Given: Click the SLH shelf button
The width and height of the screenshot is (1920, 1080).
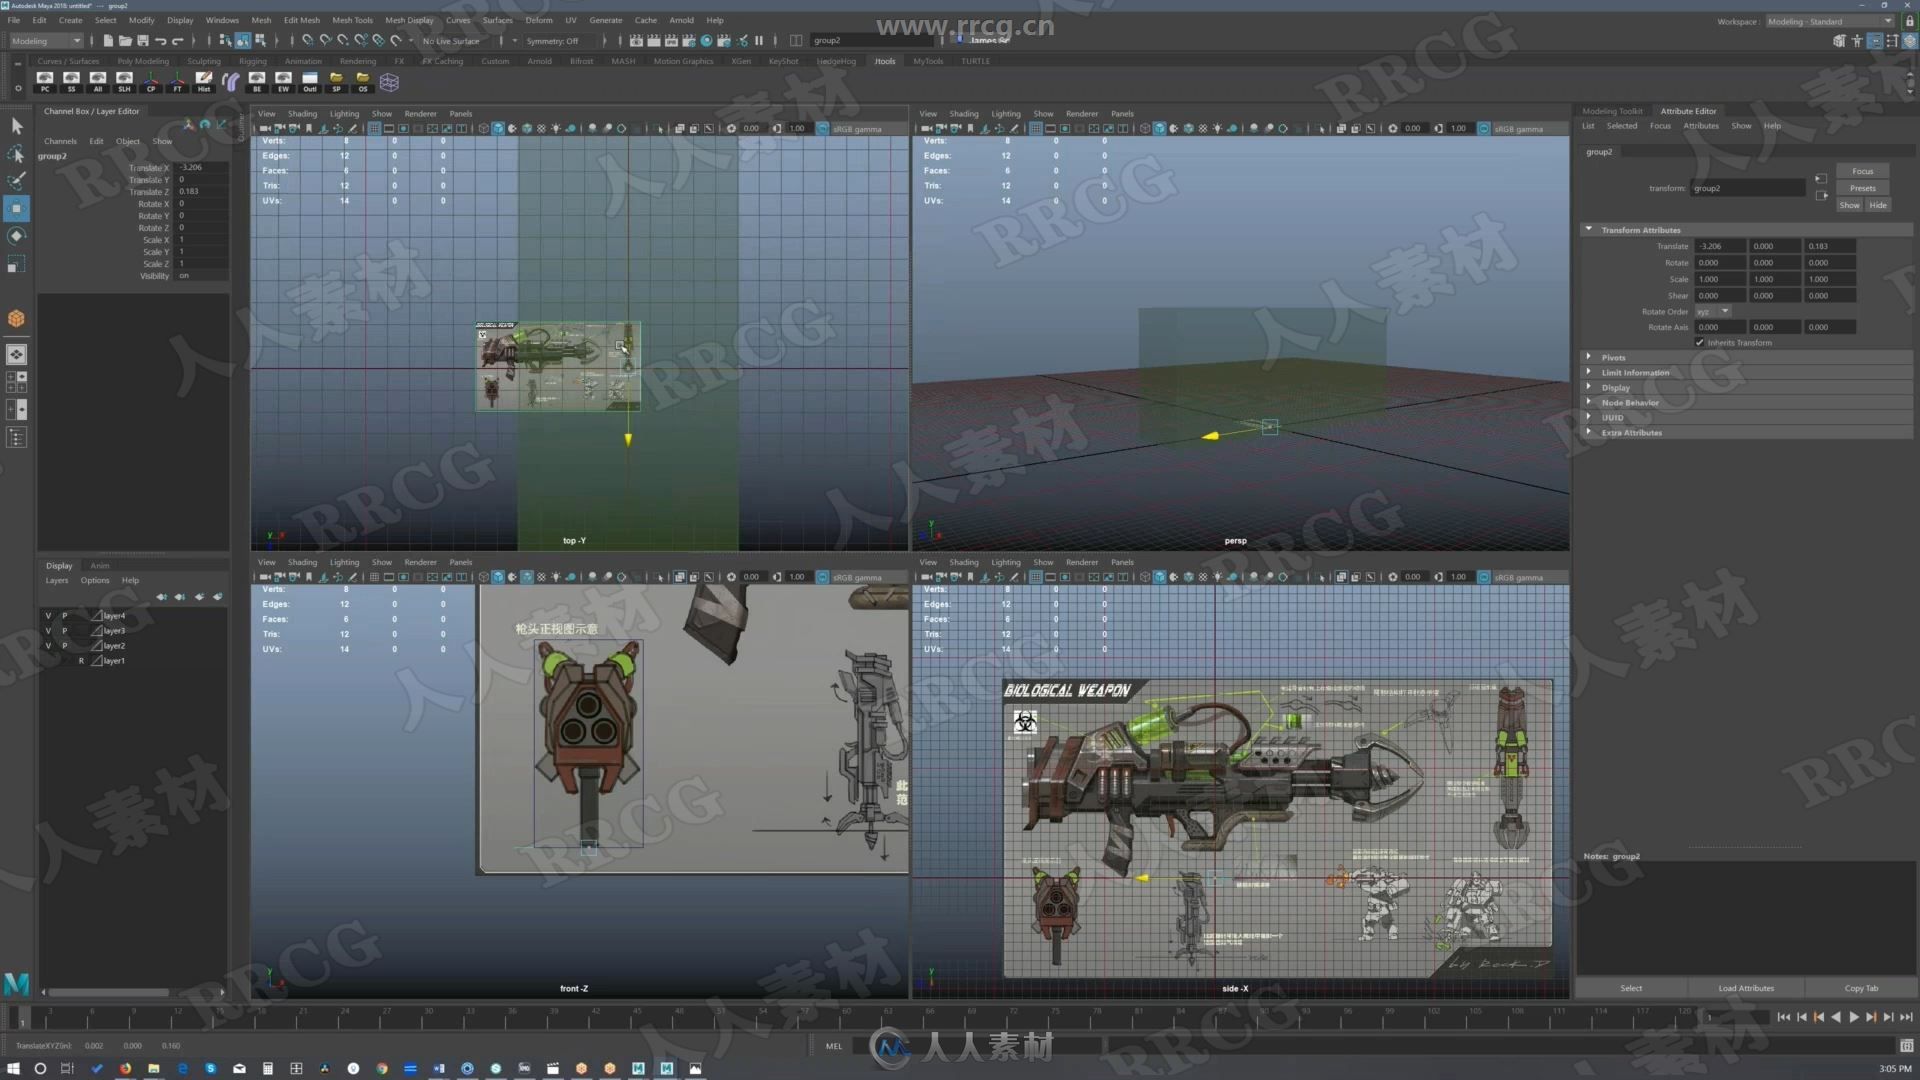Looking at the screenshot, I should tap(124, 81).
